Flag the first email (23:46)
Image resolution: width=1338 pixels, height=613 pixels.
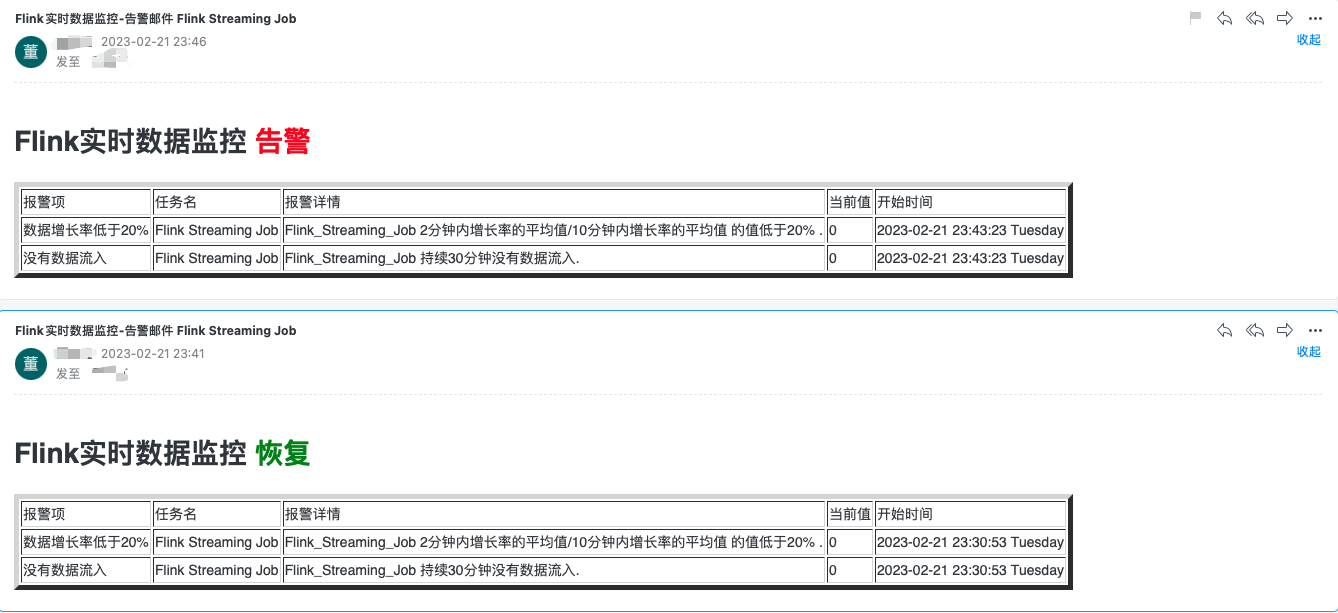(x=1195, y=18)
